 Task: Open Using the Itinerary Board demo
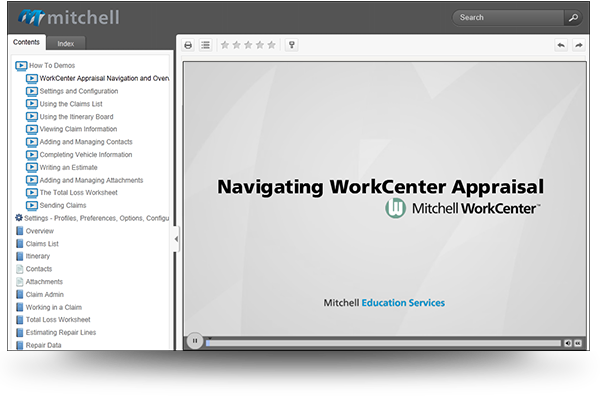tap(77, 117)
